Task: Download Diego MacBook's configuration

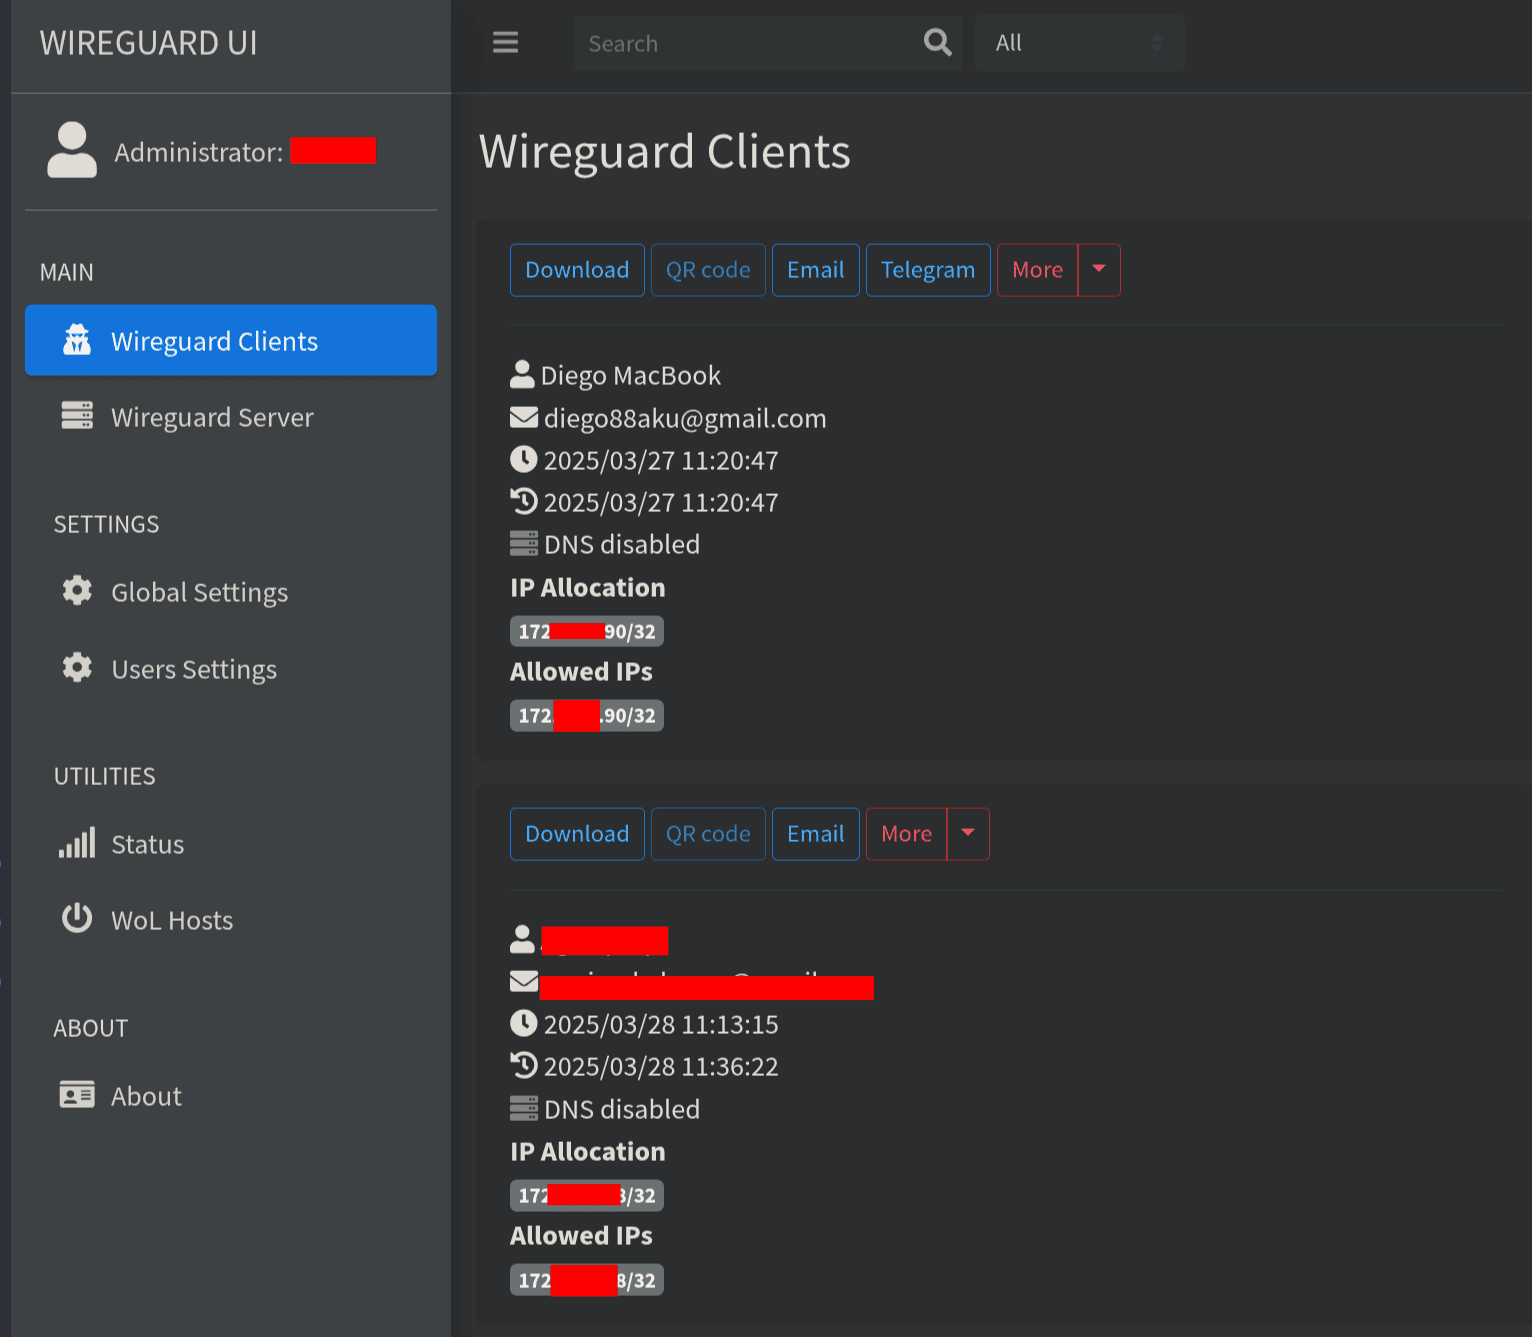Action: click(577, 269)
